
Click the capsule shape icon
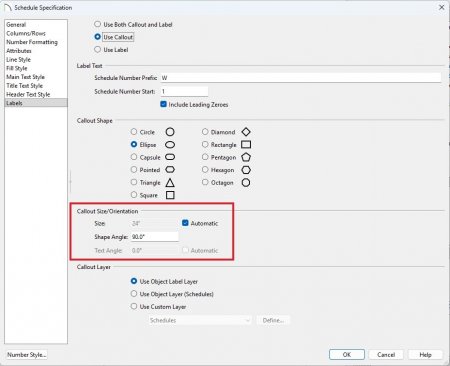(x=170, y=157)
